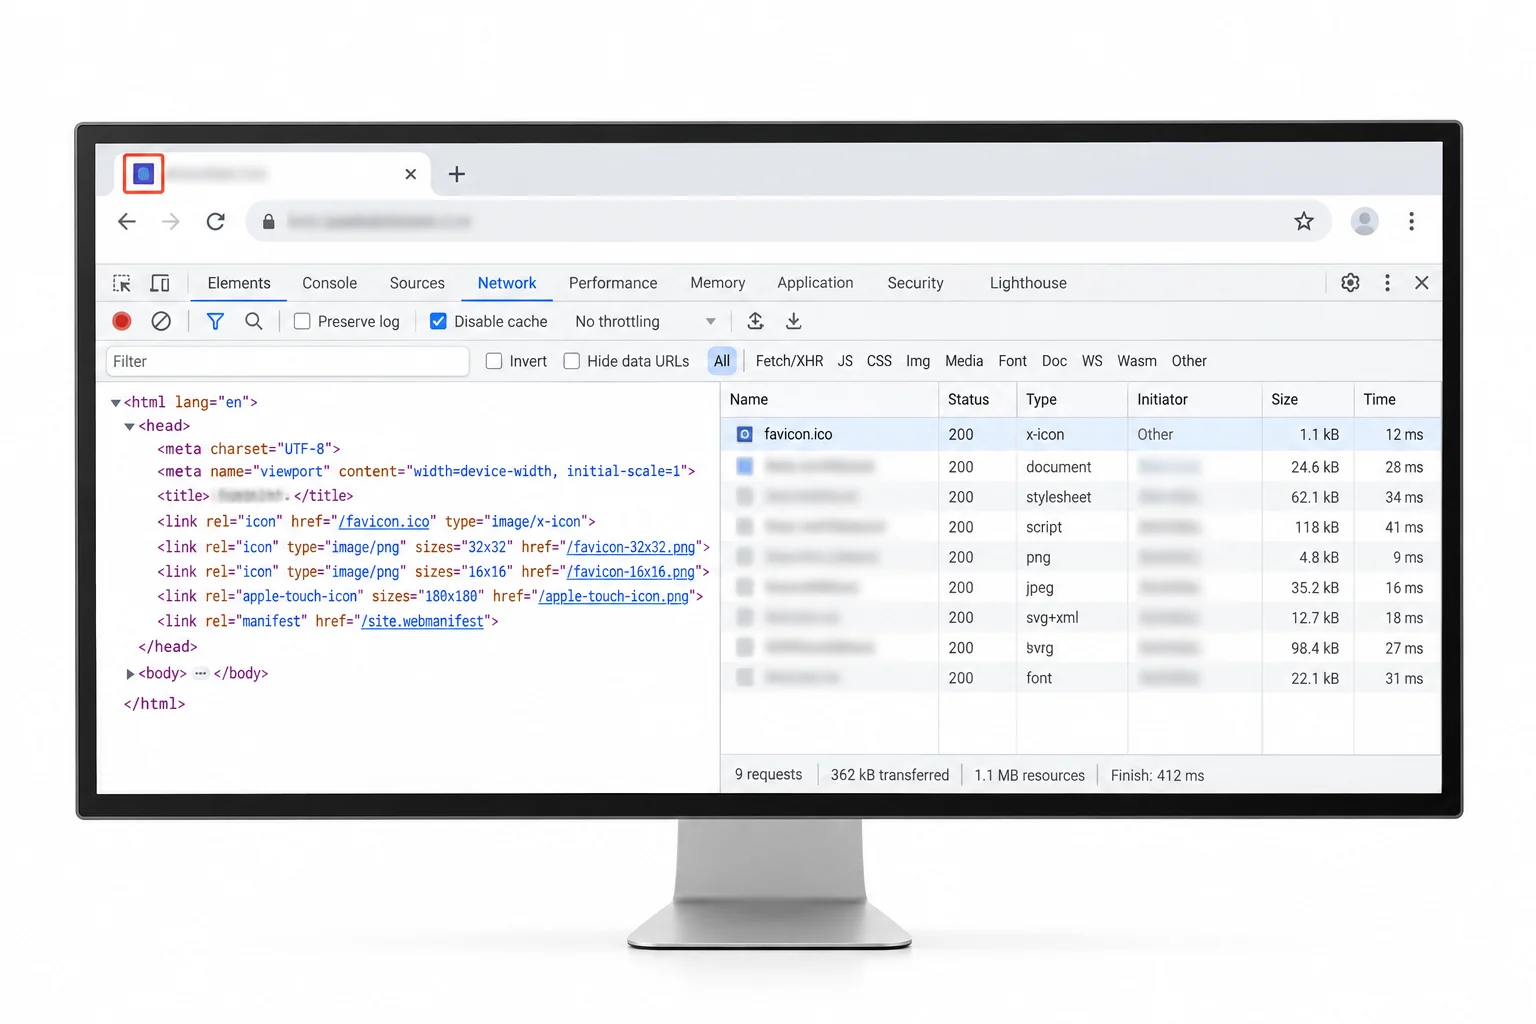Click the network Filter text field
1536x1024 pixels.
287,361
